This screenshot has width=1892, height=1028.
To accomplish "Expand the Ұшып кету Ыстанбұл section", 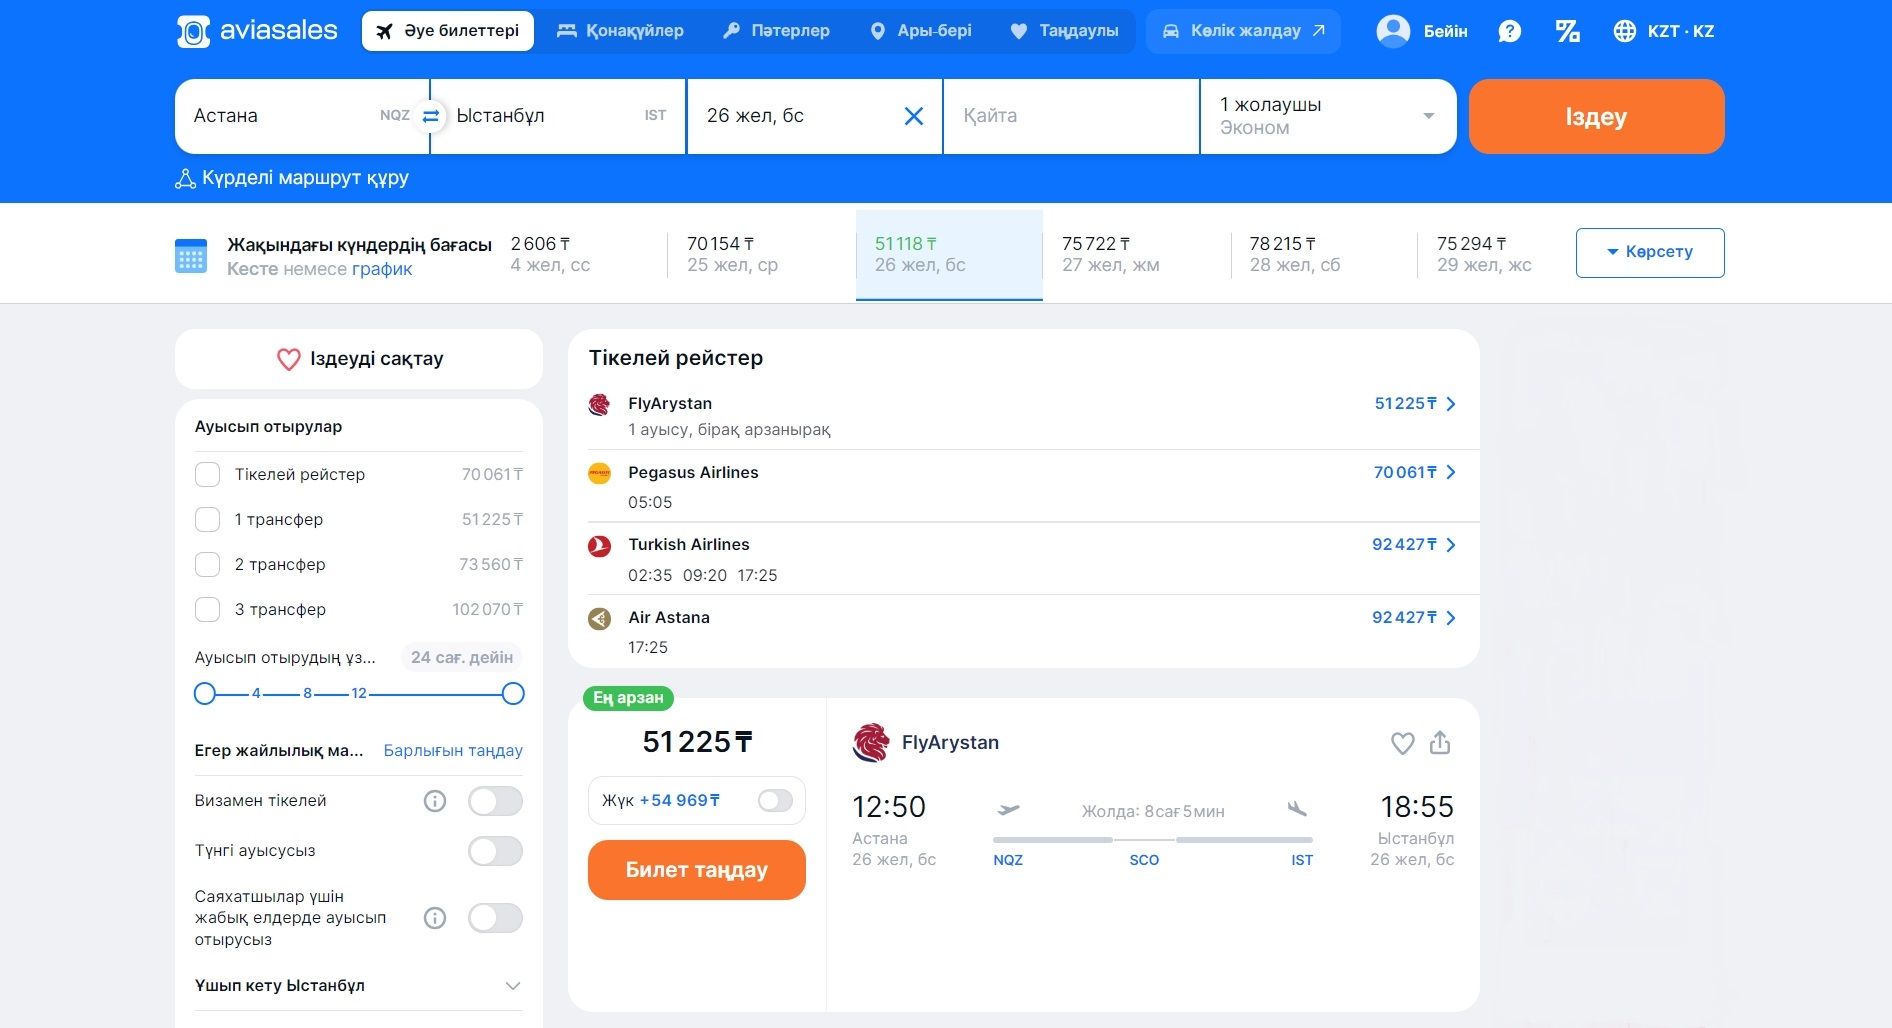I will pos(358,986).
